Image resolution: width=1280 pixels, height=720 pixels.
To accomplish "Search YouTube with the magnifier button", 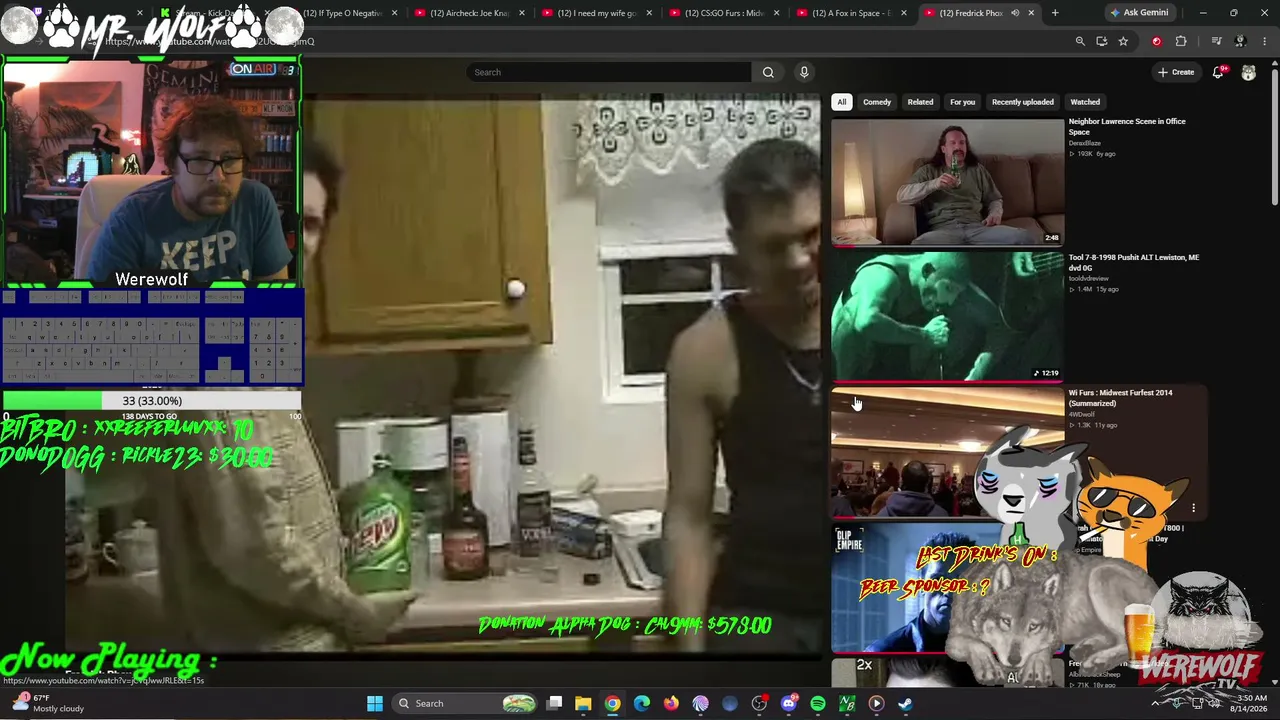I will point(768,72).
